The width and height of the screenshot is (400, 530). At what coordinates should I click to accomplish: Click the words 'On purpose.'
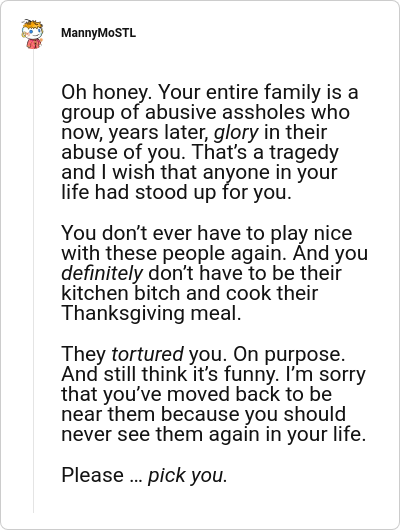pos(289,354)
